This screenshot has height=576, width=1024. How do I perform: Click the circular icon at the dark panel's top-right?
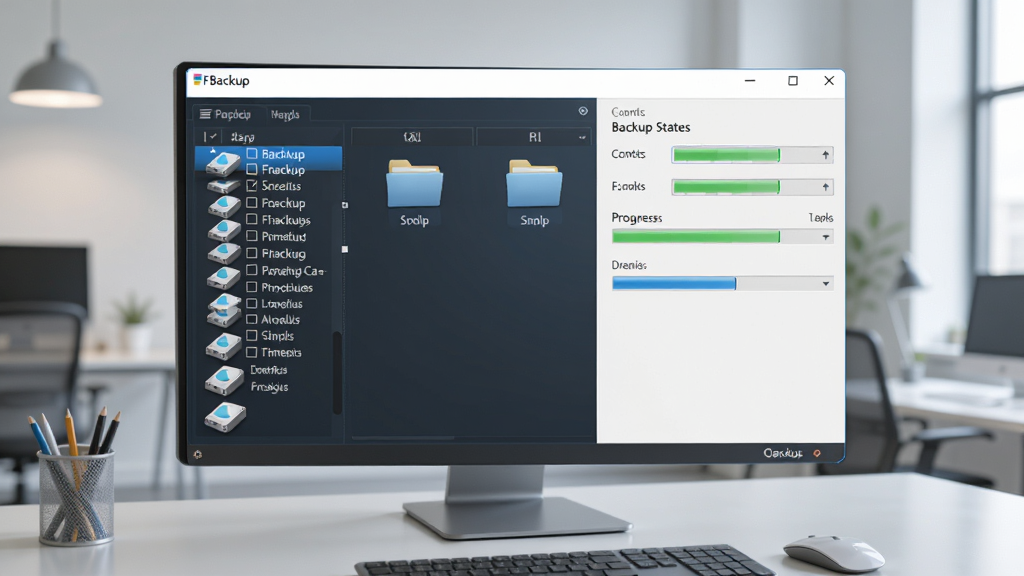[x=583, y=111]
